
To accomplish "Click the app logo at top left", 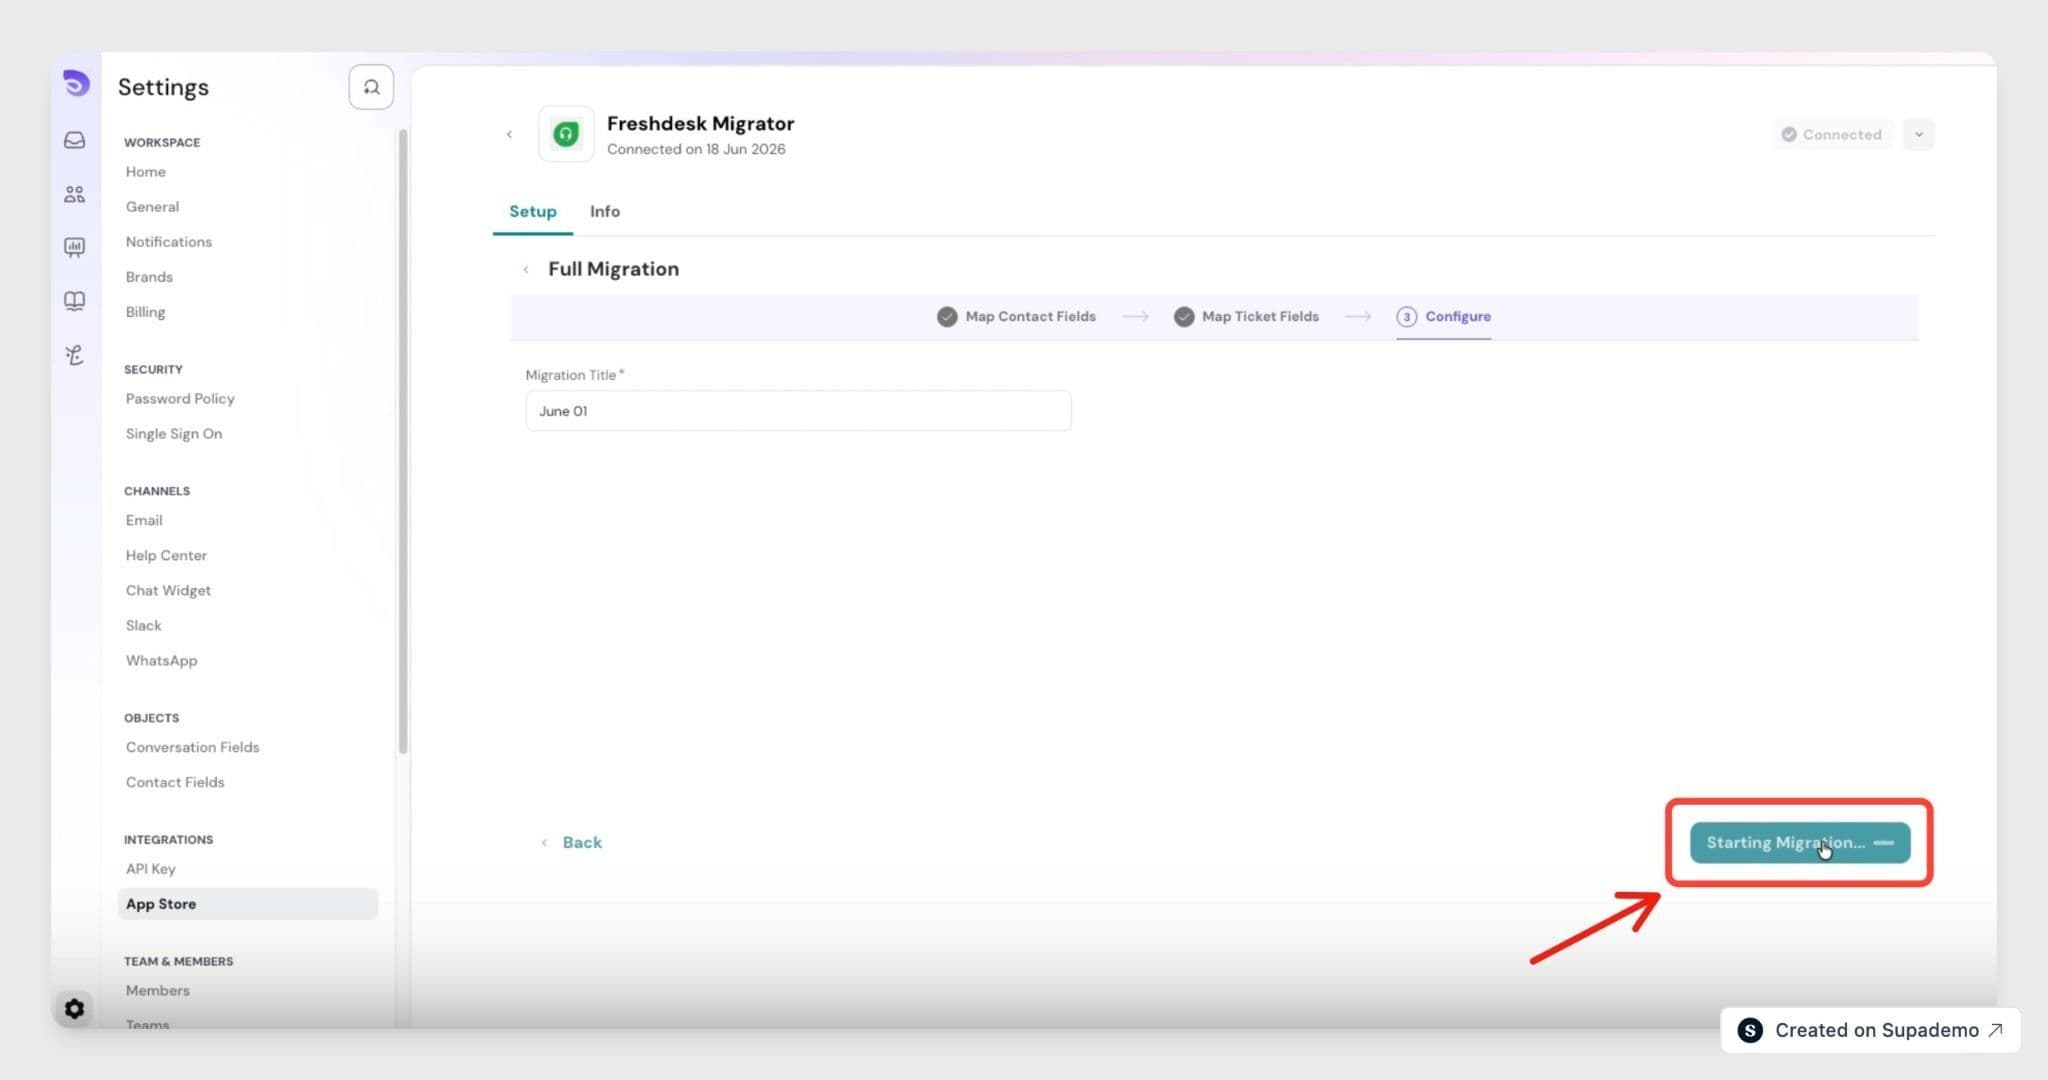I will (76, 83).
